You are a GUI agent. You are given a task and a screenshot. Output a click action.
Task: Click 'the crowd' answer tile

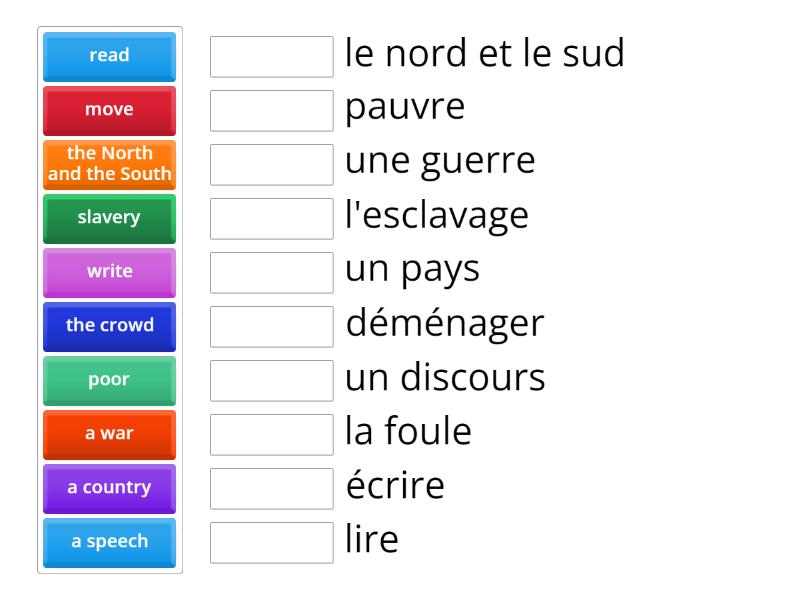tap(110, 326)
